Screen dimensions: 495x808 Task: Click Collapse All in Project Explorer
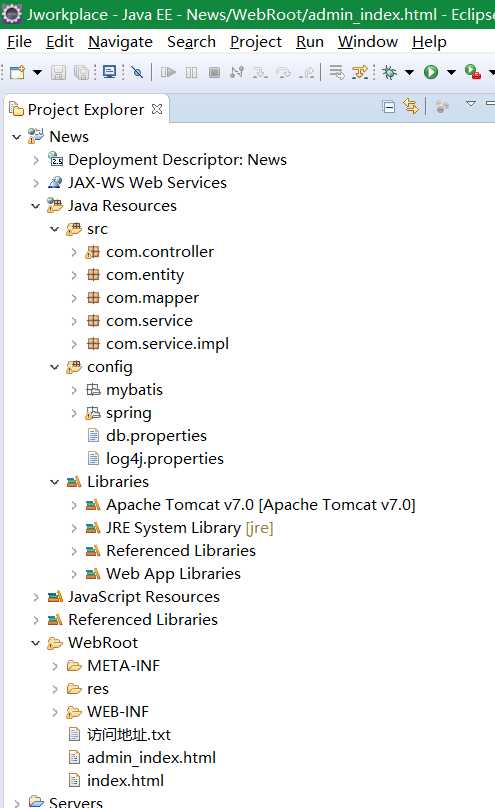click(x=389, y=107)
